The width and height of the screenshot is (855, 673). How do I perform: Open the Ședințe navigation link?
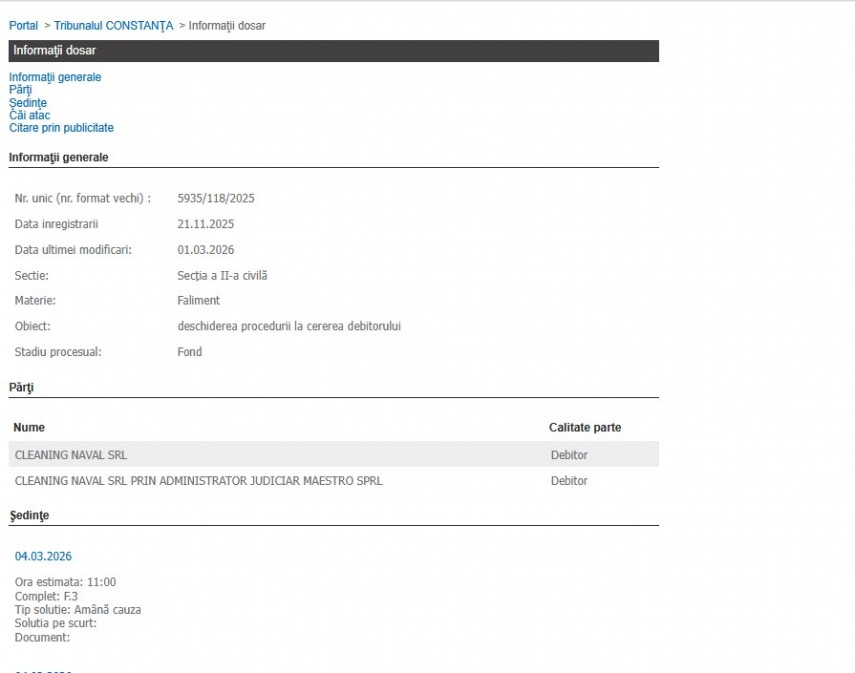pos(28,103)
